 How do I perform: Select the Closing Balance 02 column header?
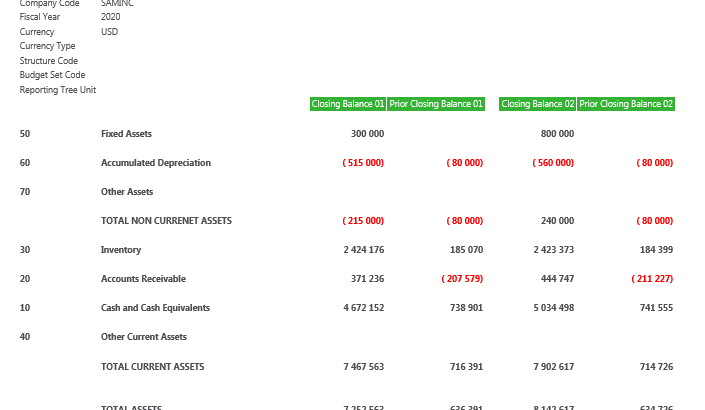pos(537,104)
